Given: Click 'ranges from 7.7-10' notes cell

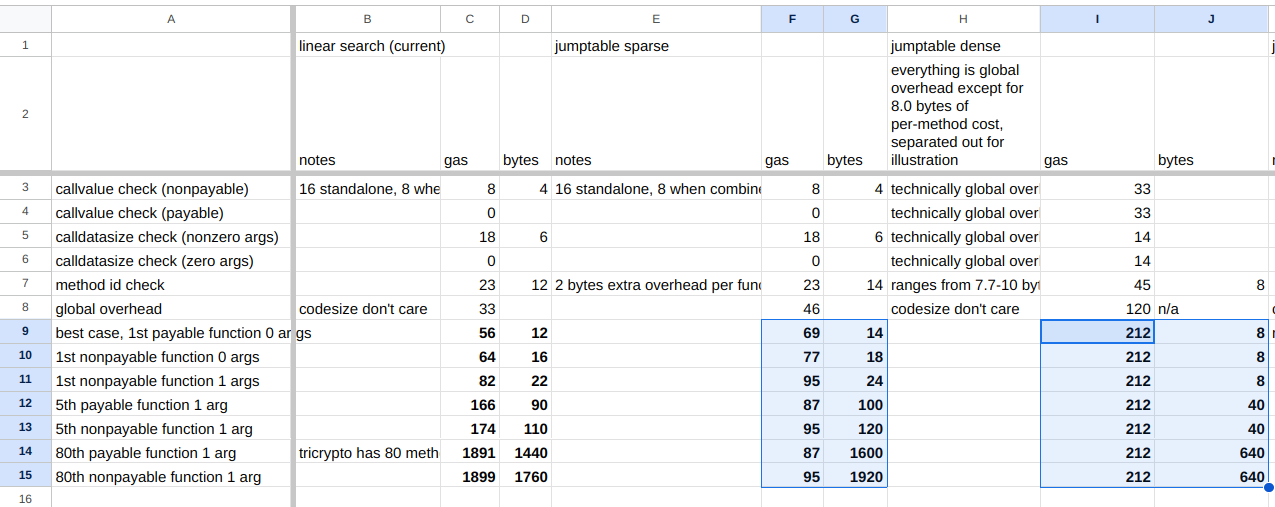Looking at the screenshot, I should tap(963, 285).
